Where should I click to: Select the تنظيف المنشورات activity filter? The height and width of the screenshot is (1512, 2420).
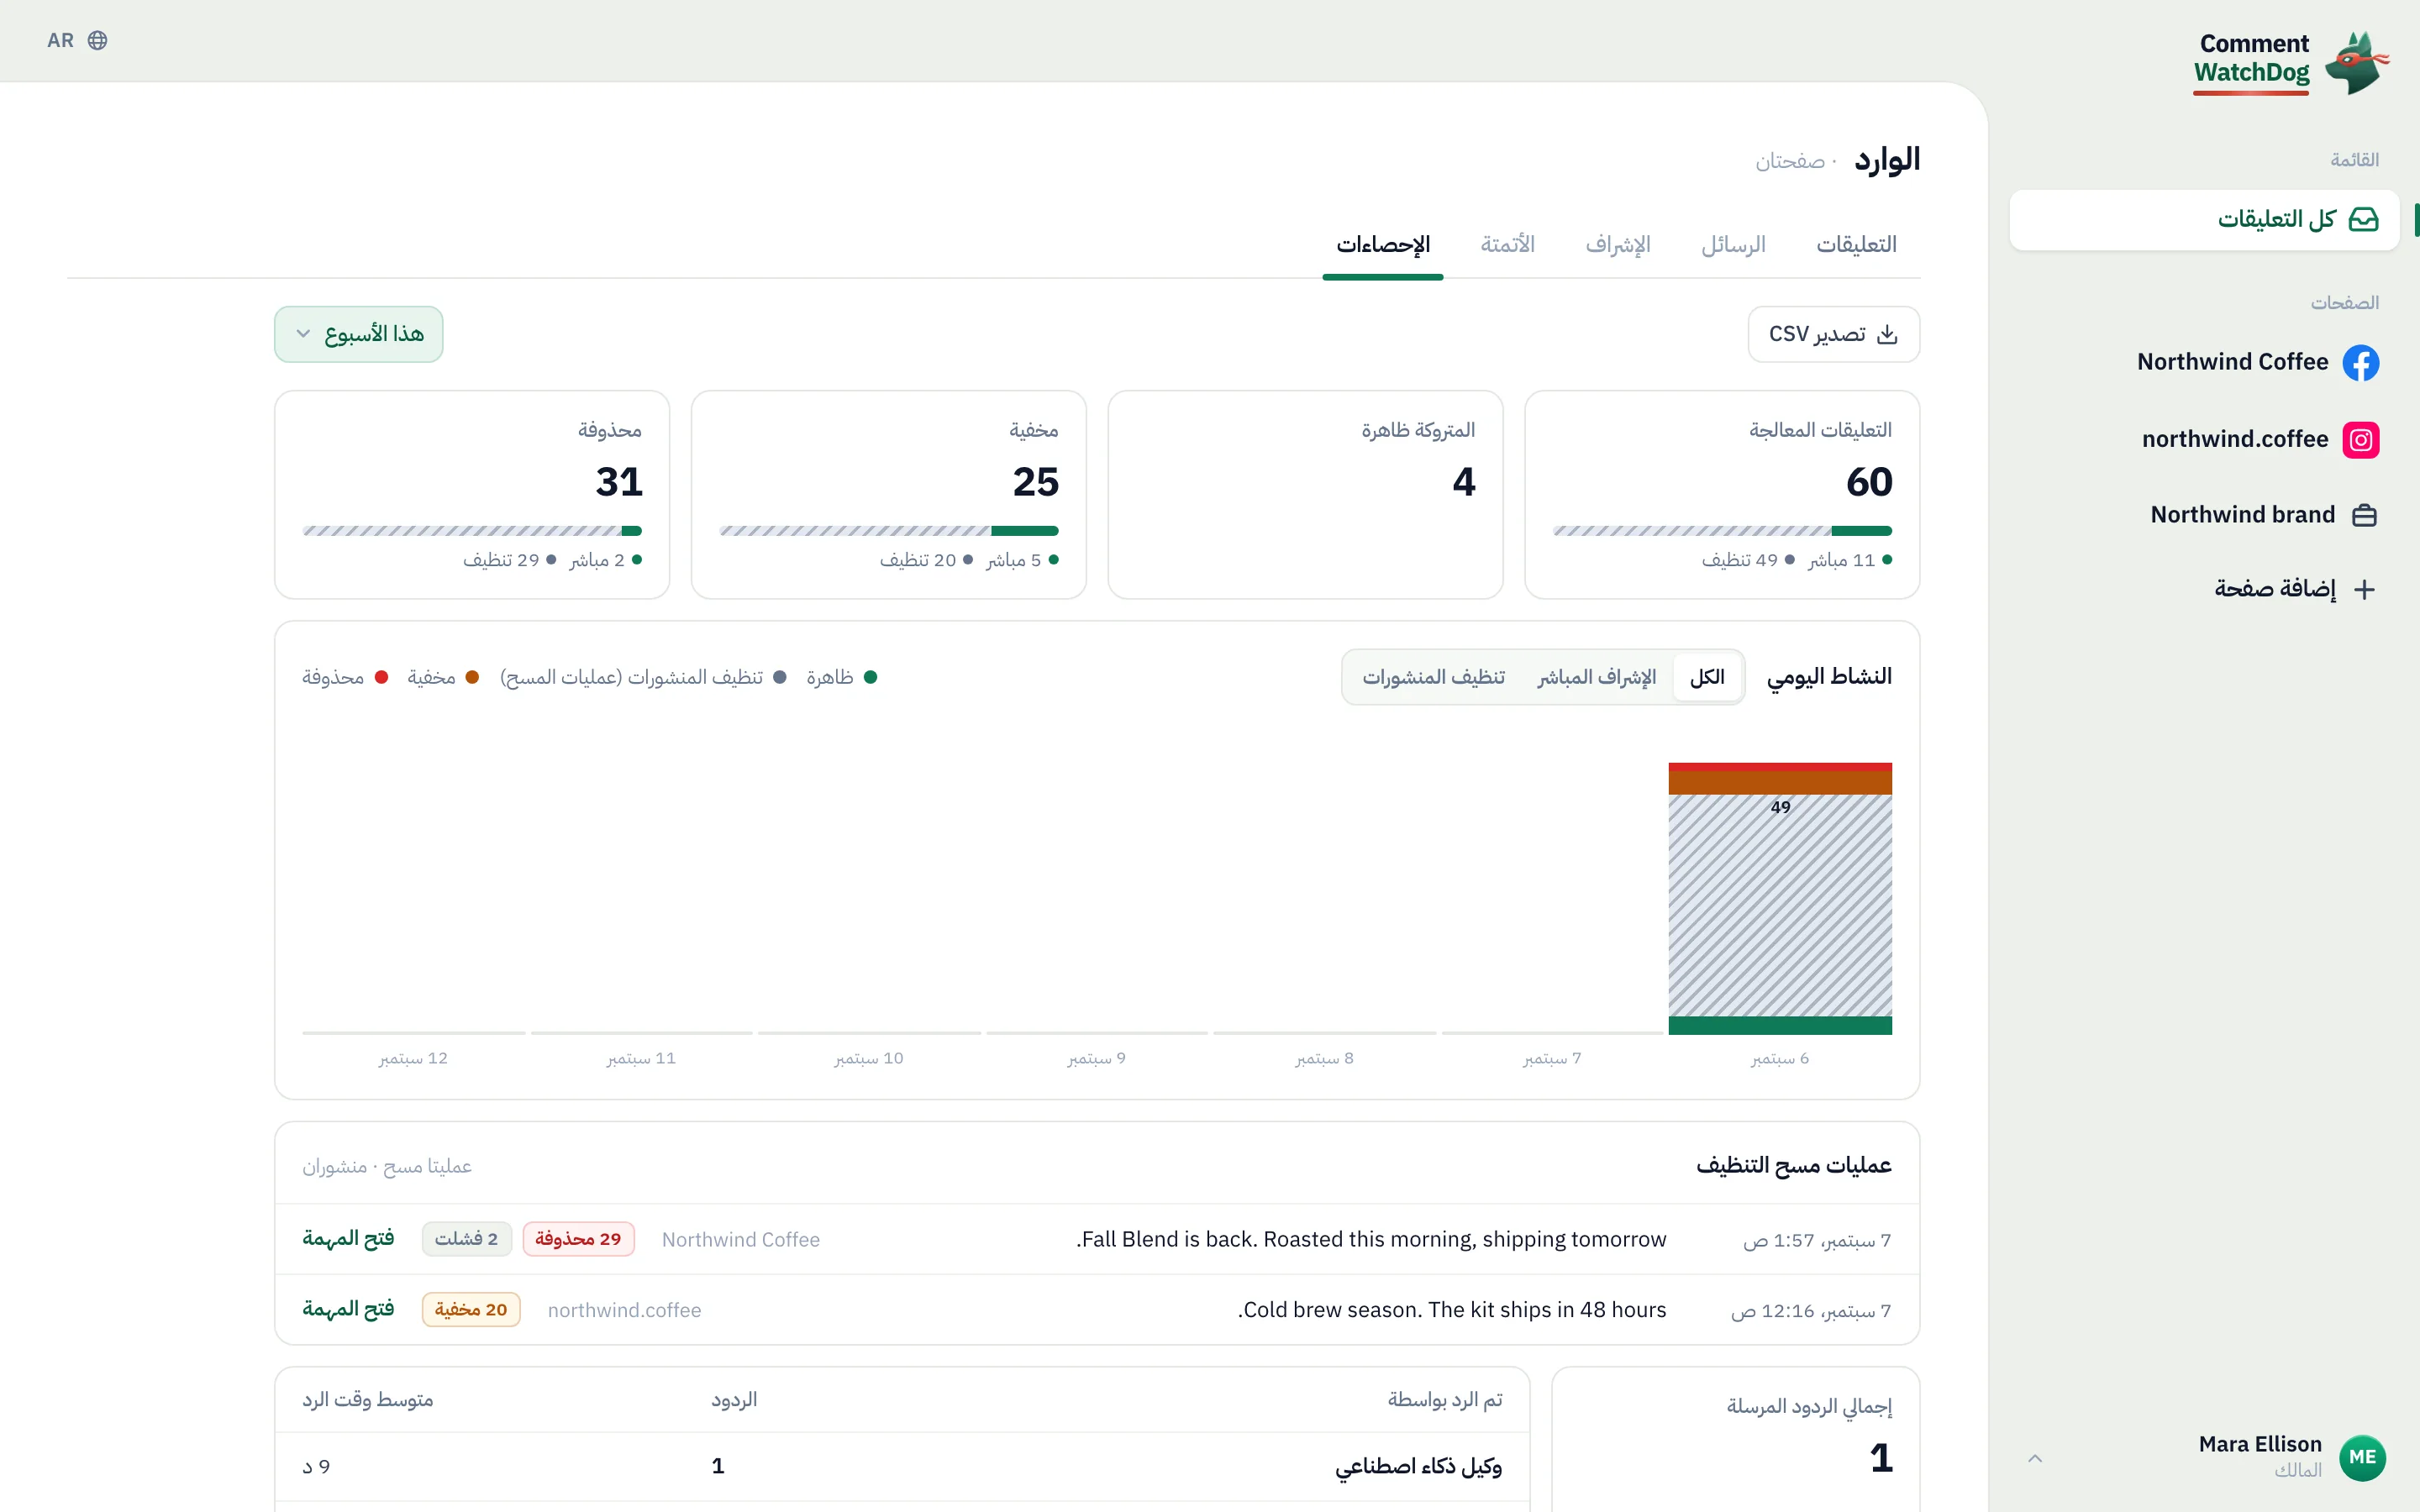tap(1433, 677)
